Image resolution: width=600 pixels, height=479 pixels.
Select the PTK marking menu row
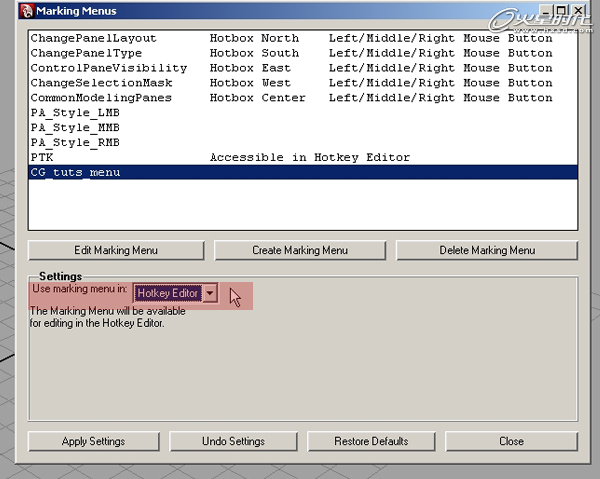42,158
